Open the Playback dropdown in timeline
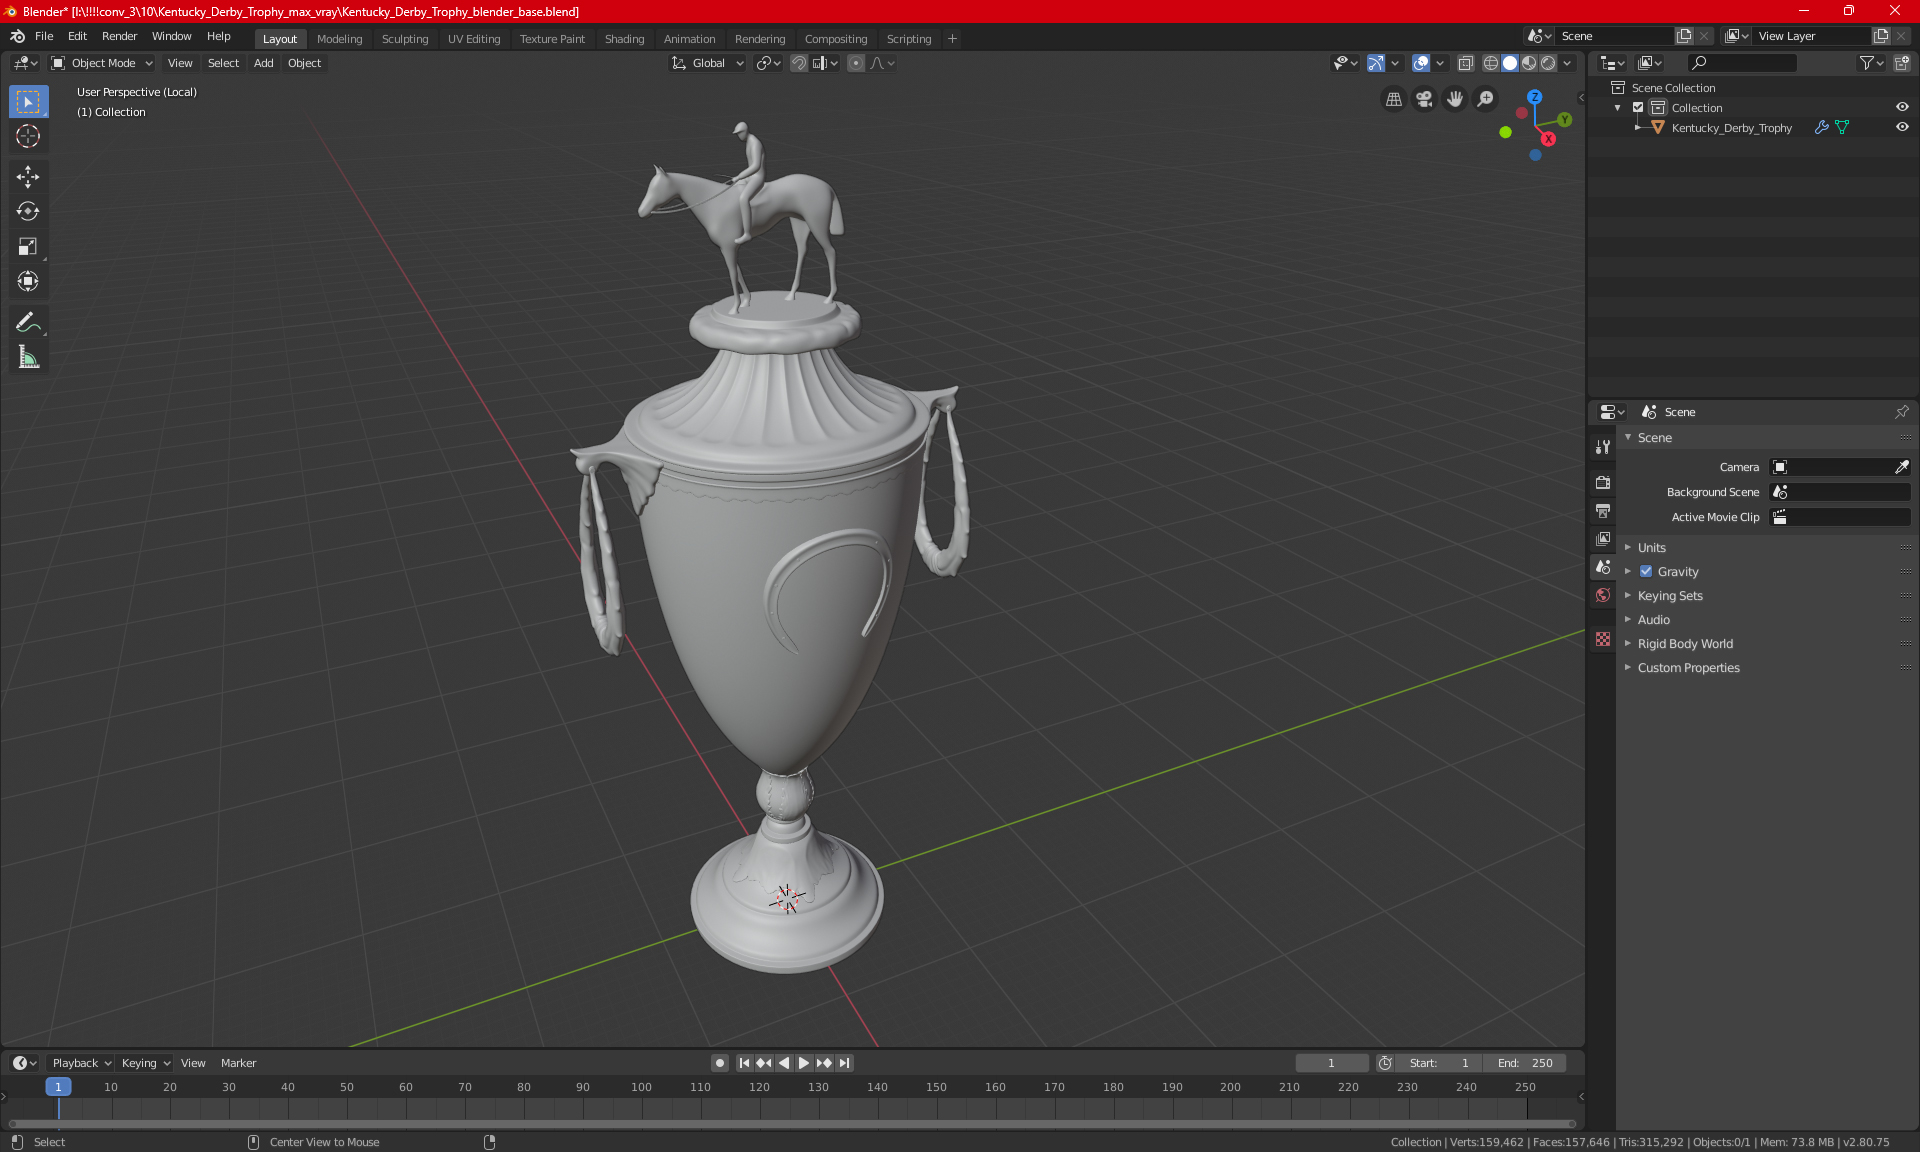 80,1063
